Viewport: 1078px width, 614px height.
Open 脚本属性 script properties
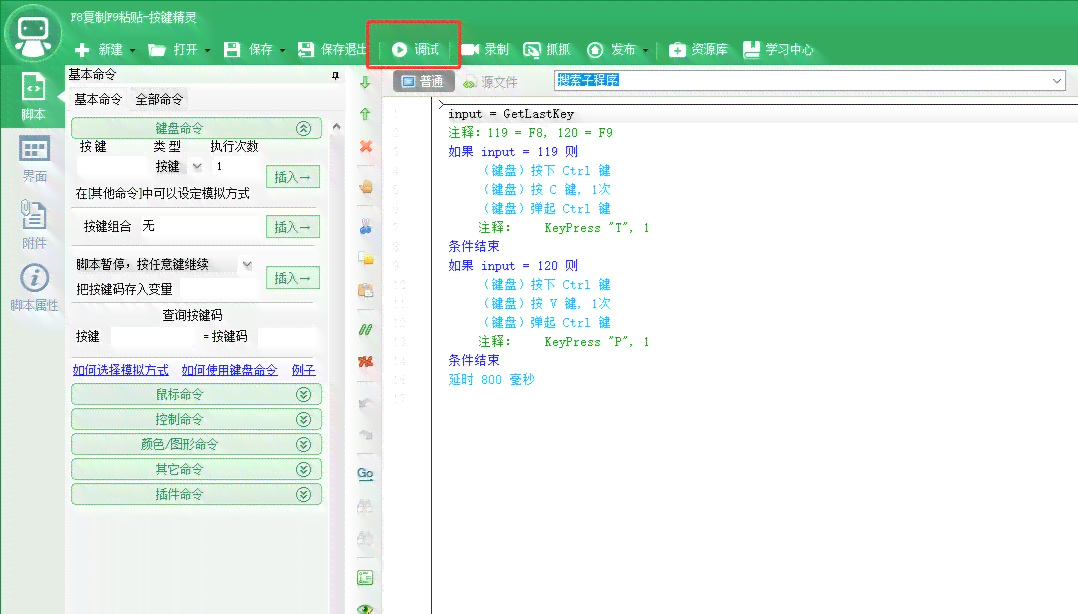click(x=34, y=287)
